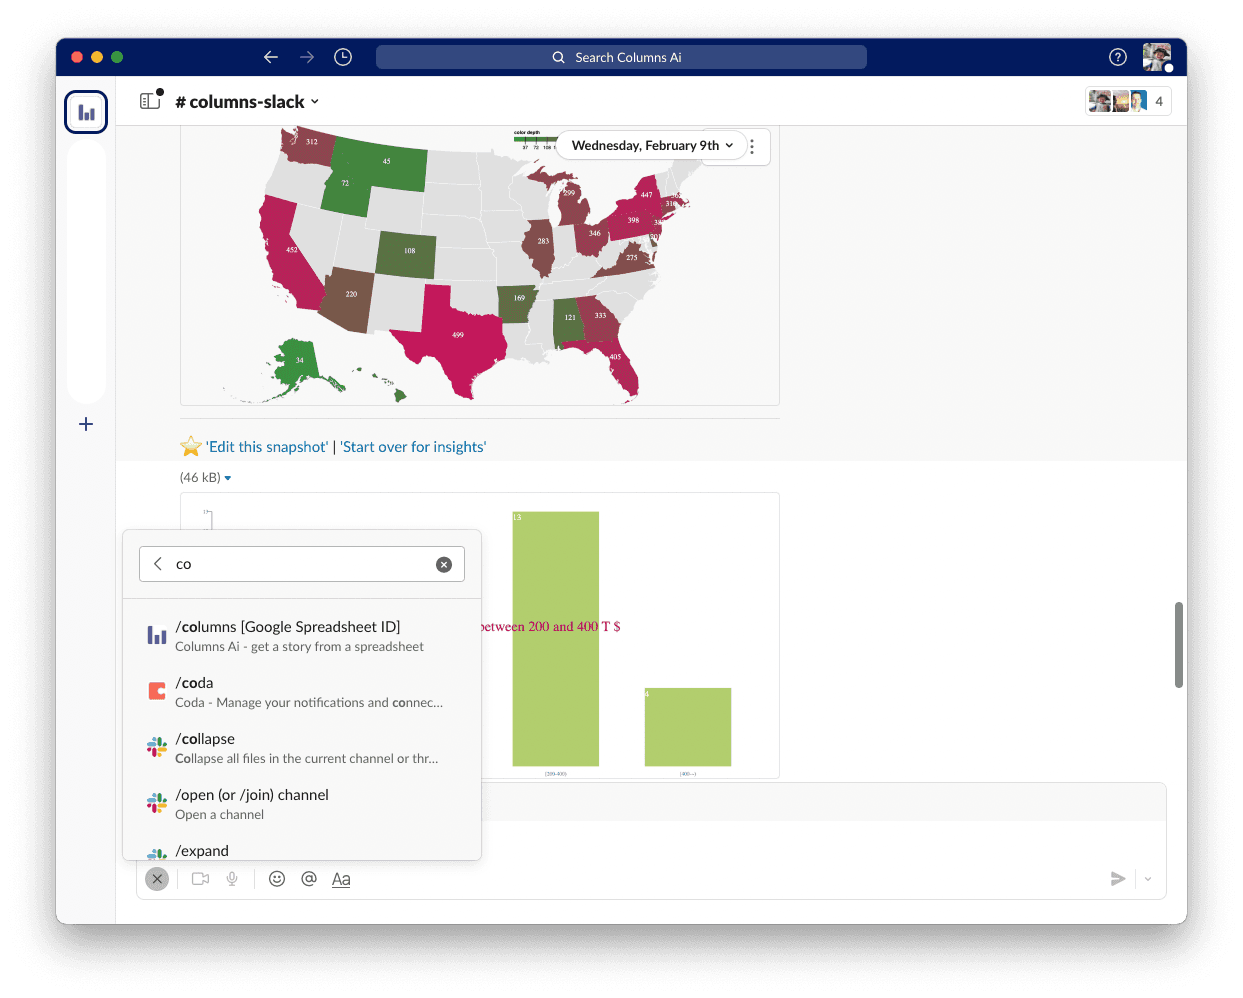Click the message list vertical scrollbar
This screenshot has width=1243, height=998.
tap(1179, 645)
